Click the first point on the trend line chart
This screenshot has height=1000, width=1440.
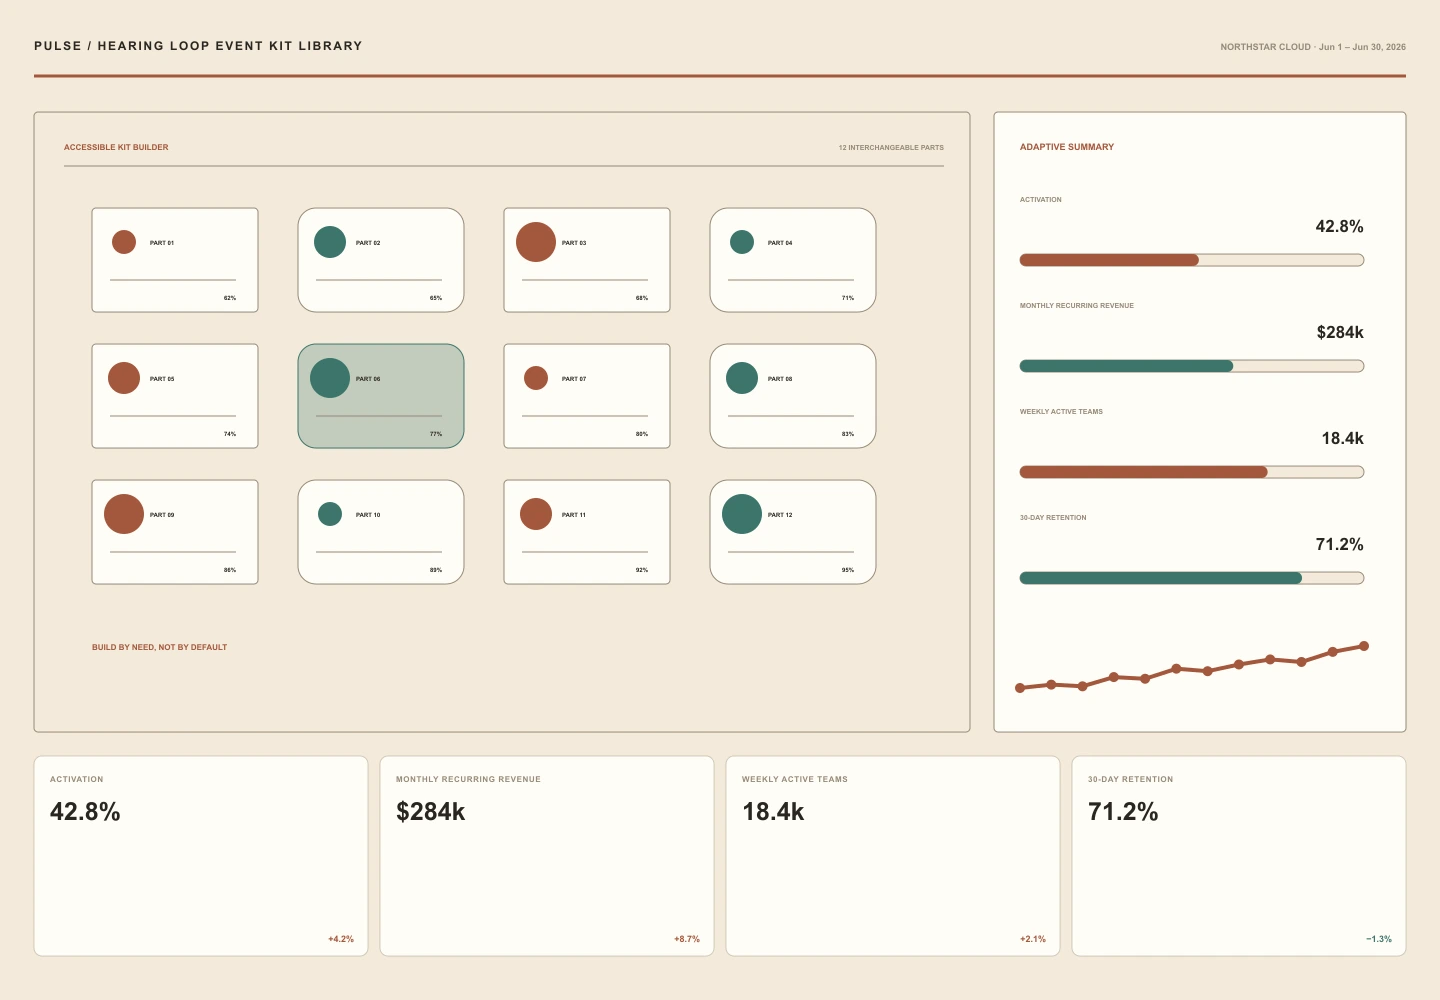[1020, 688]
